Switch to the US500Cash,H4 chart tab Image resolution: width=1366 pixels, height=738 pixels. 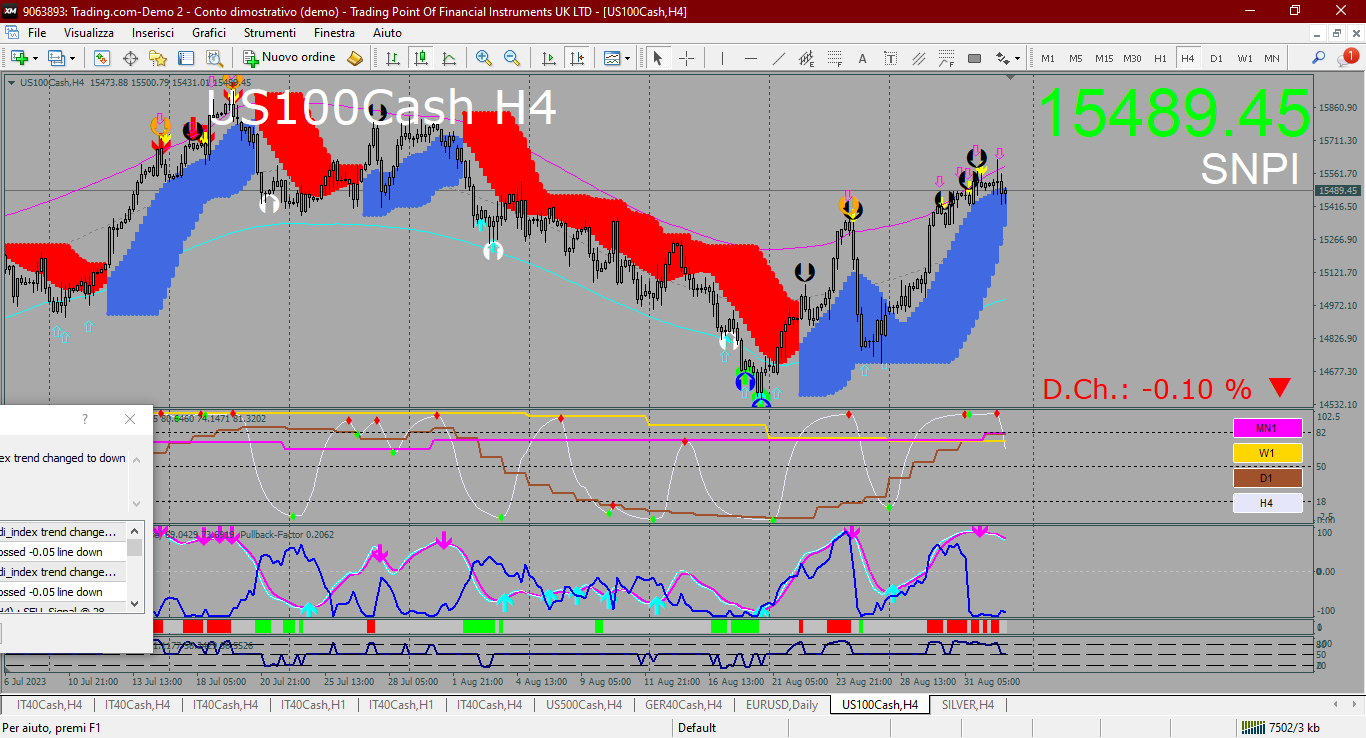click(584, 705)
